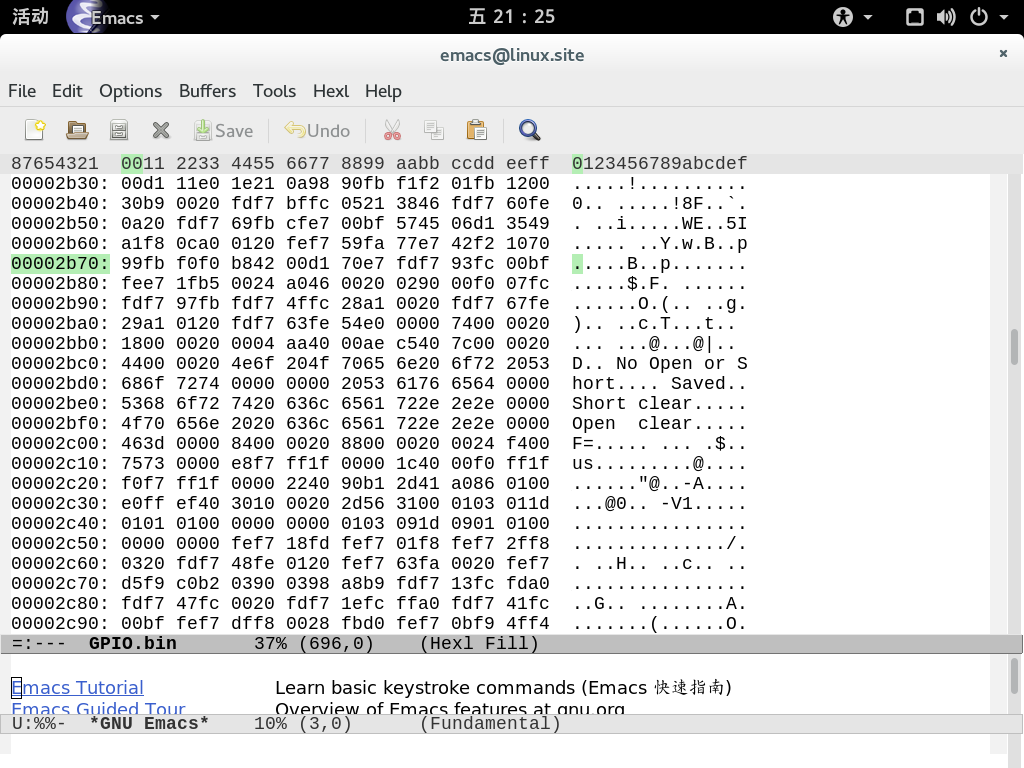
Task: Click the highlighted address 00002b70:
Action: tap(60, 264)
